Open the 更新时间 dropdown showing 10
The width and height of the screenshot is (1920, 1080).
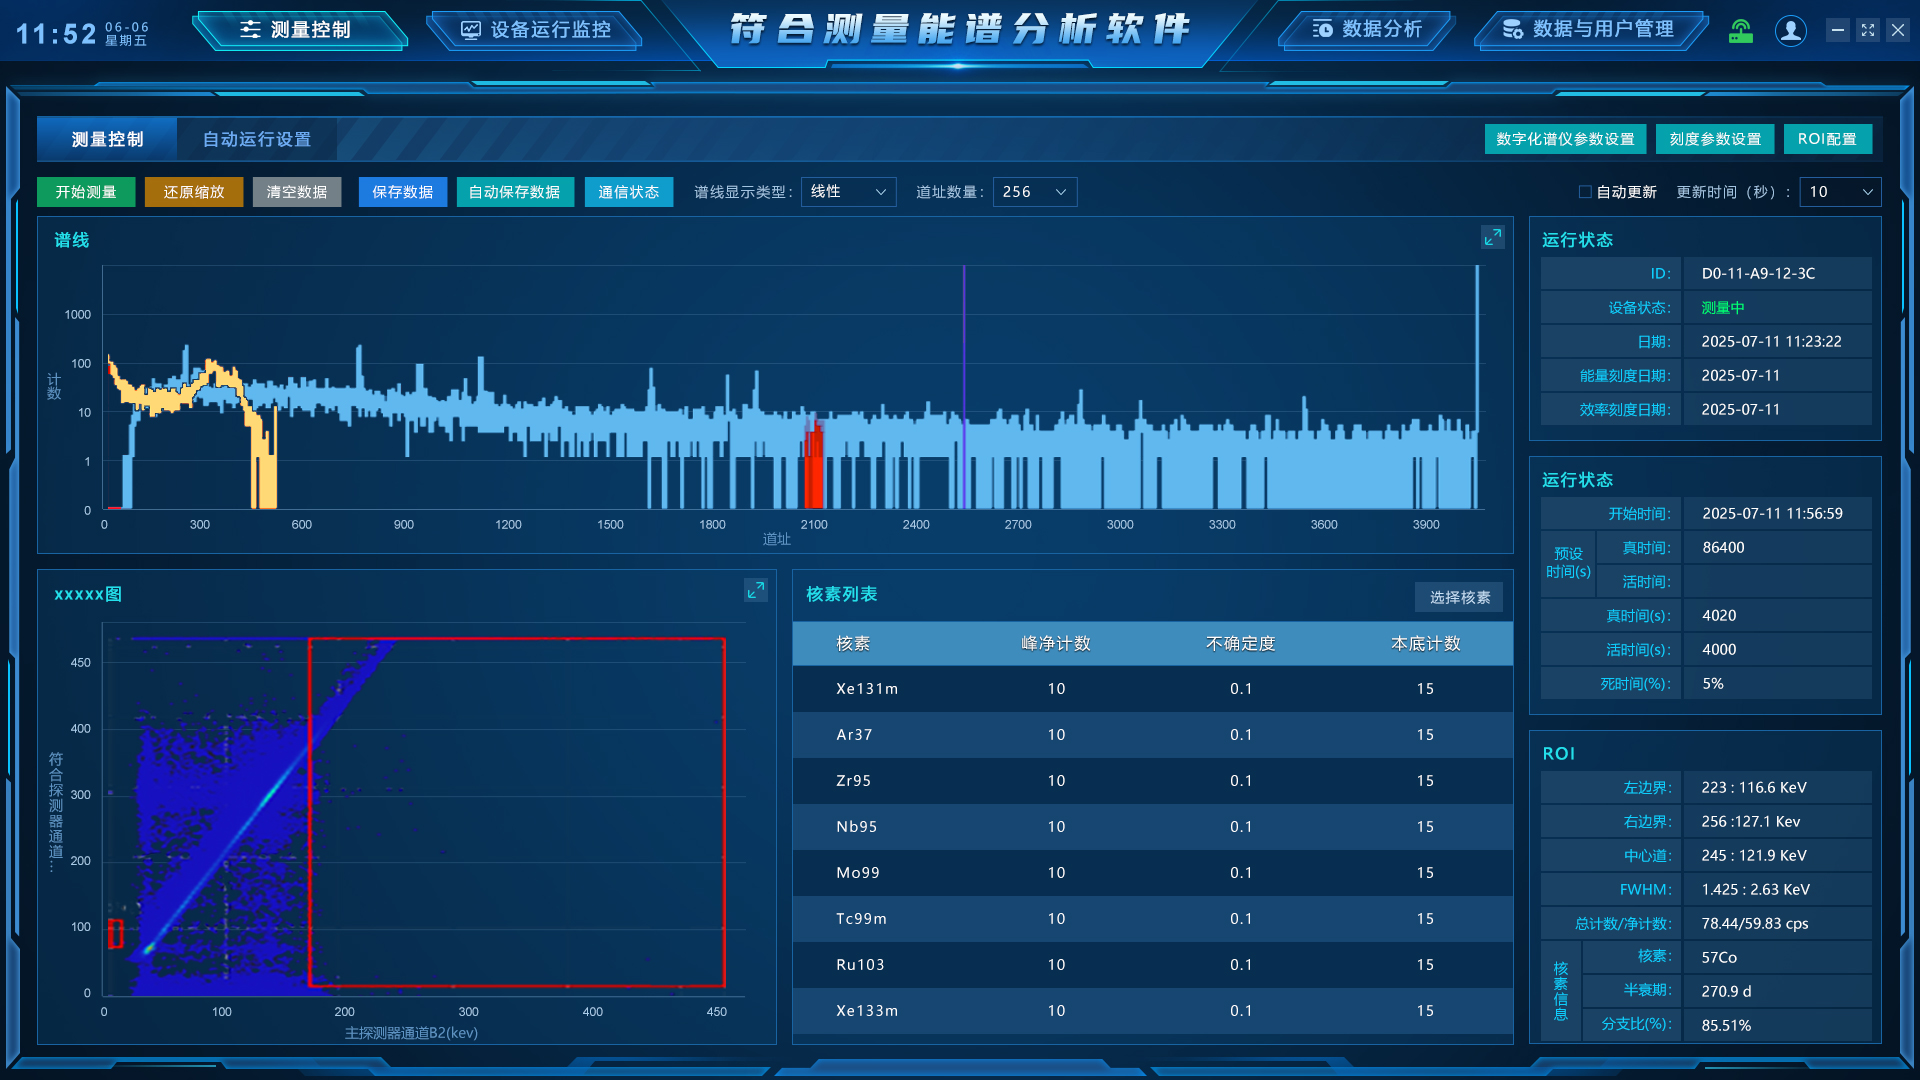[x=1839, y=192]
